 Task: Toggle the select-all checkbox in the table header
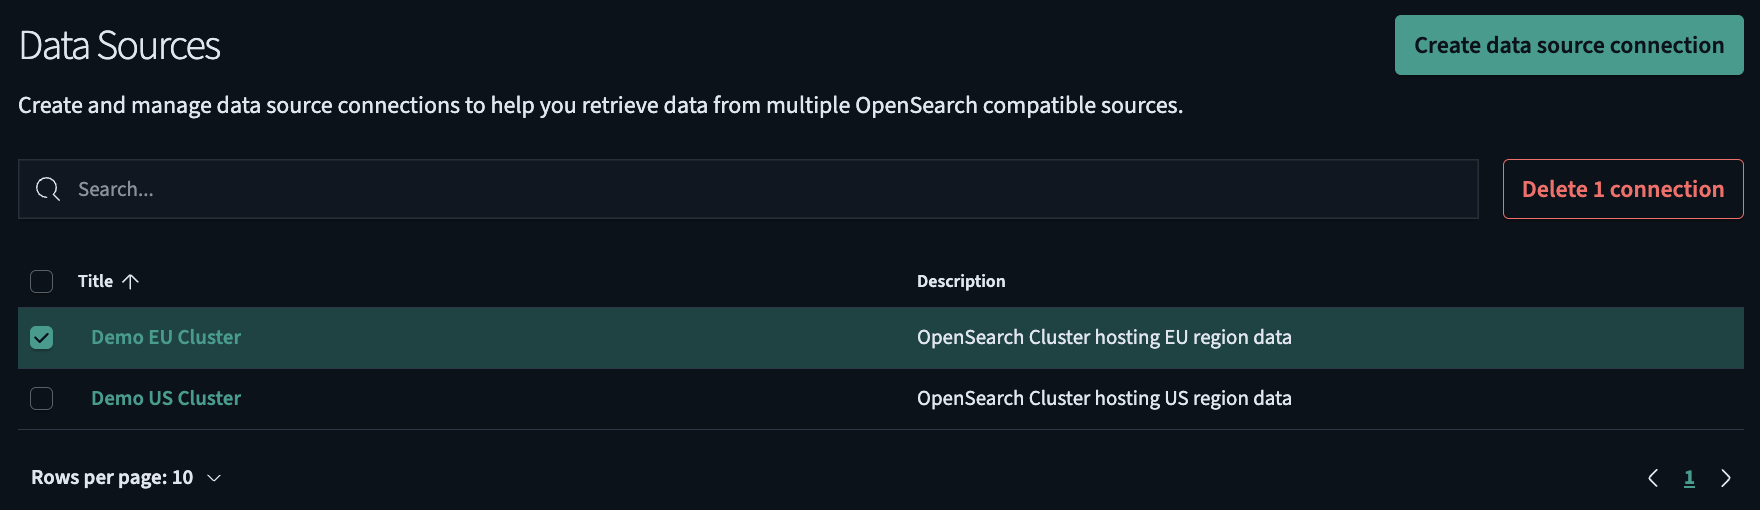[x=41, y=281]
